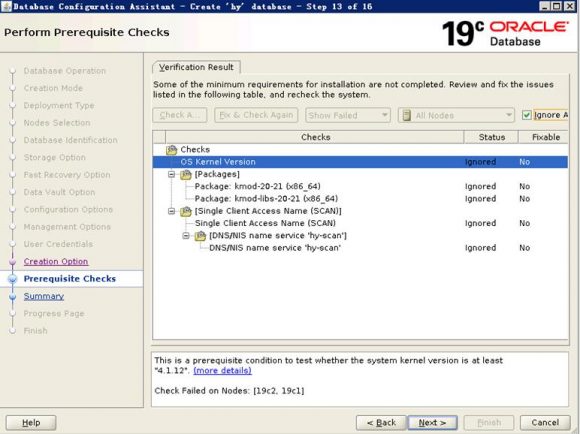Click the Summary step bullet in sidebar
Viewport: 580px width, 434px height.
[x=13, y=296]
